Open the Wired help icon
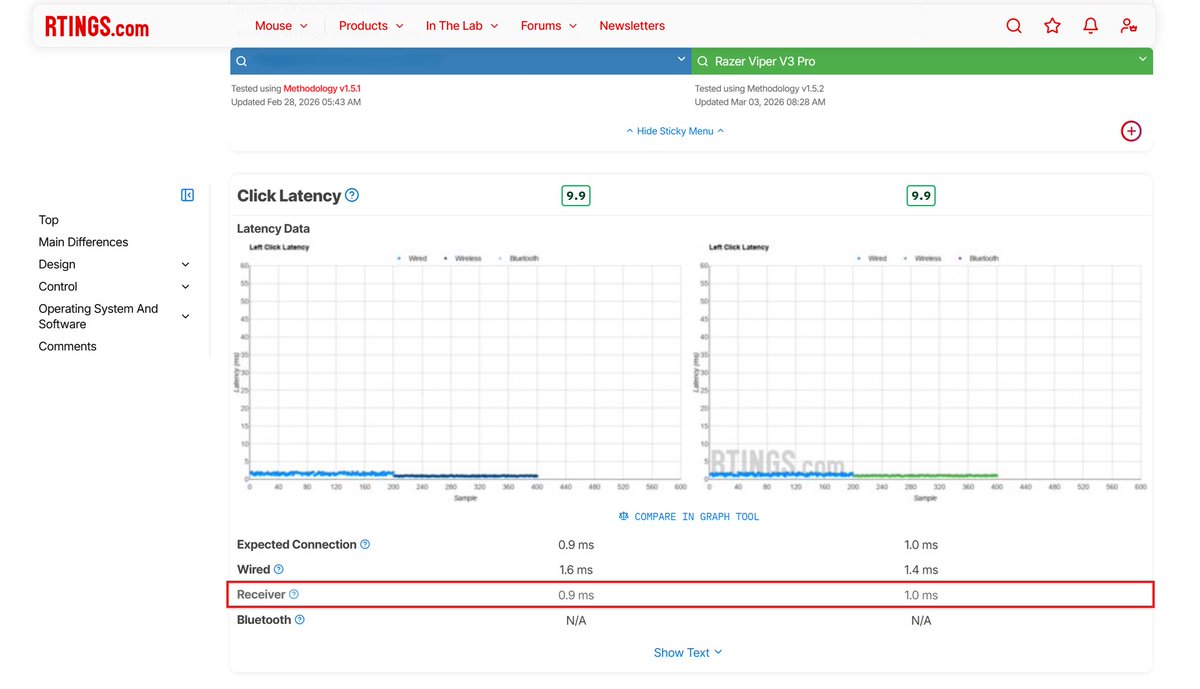Viewport: 1200px width, 689px height. [x=279, y=570]
